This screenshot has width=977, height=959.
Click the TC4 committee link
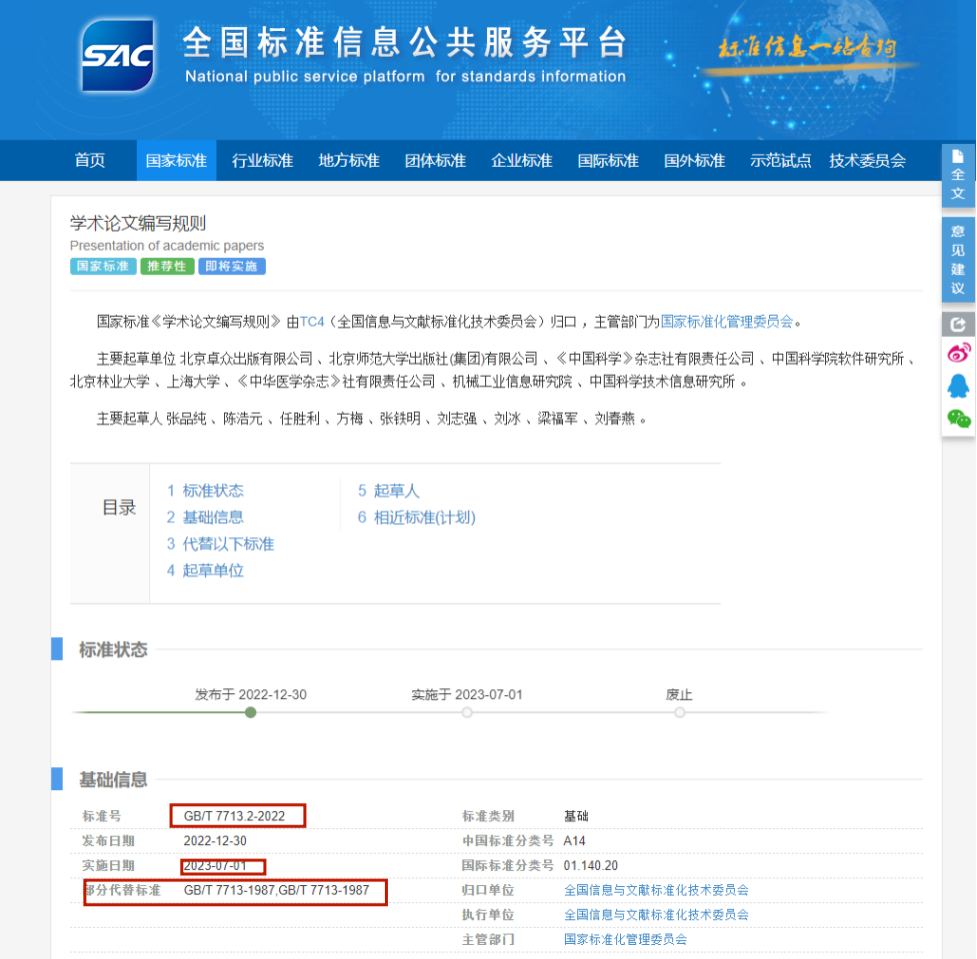point(312,322)
